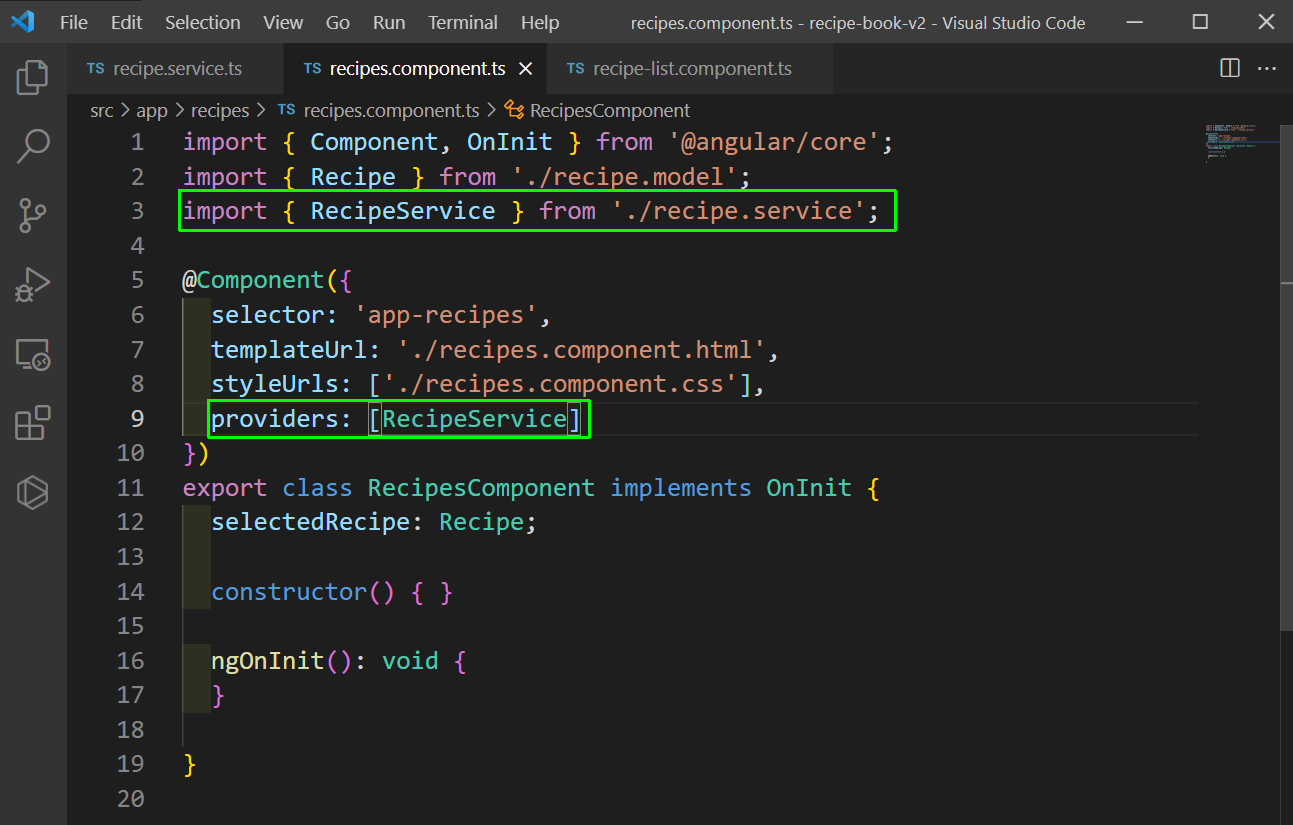Open the Go menu

338,22
